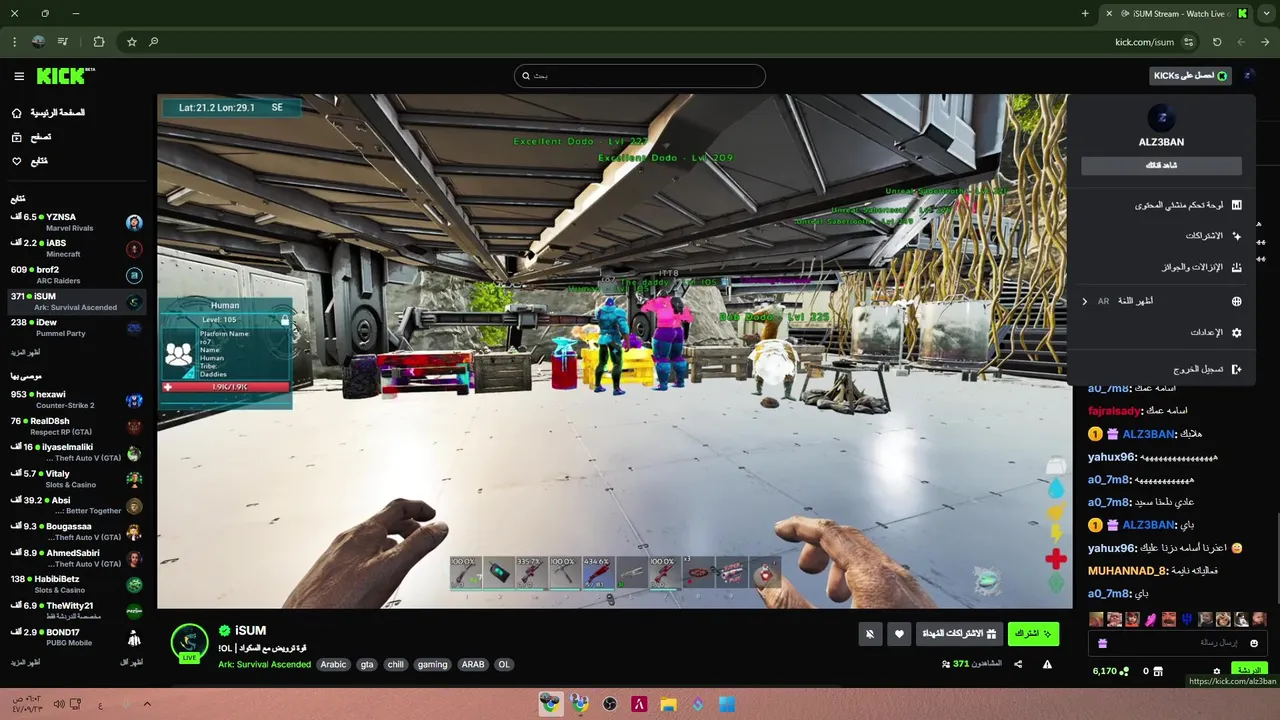Open a new browser tab
Screen dimensions: 1280x720
(x=1085, y=14)
